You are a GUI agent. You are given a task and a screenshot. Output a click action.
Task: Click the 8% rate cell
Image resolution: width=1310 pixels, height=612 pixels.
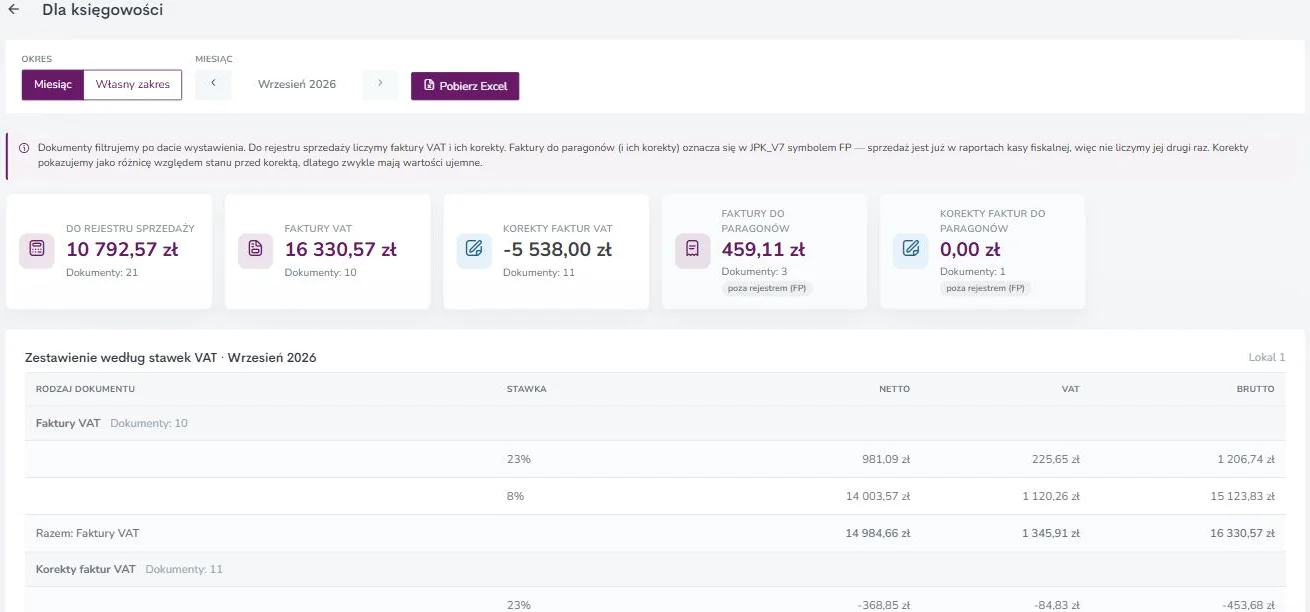(x=516, y=496)
